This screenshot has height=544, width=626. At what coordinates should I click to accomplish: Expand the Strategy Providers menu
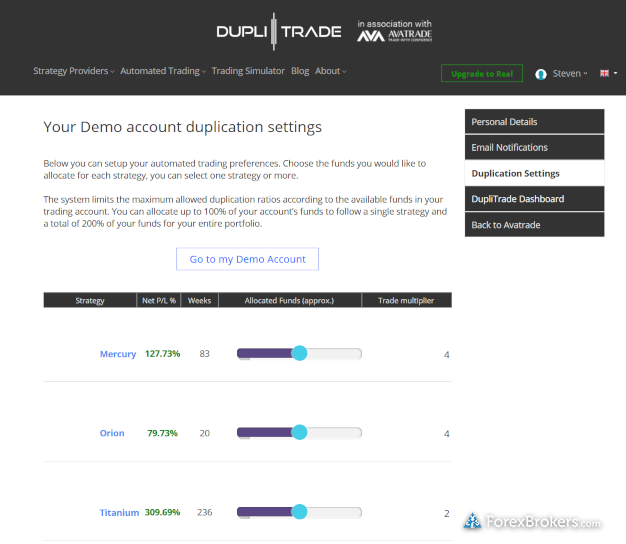73,71
